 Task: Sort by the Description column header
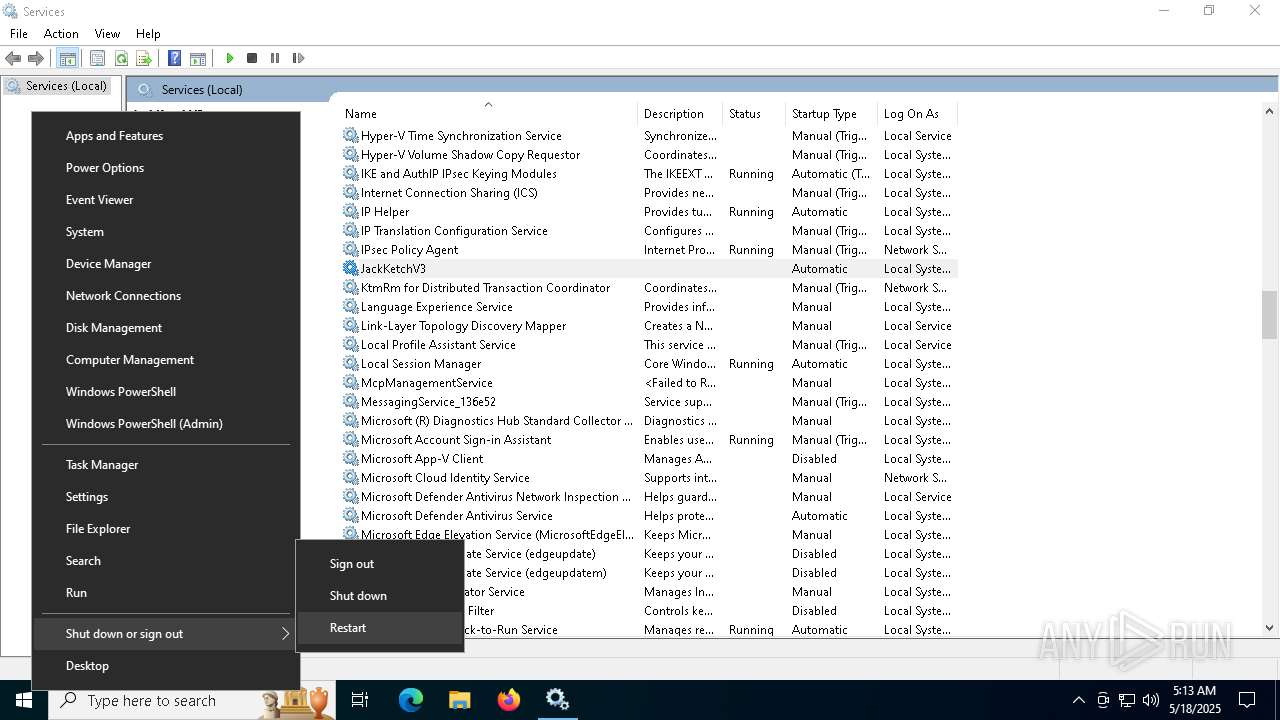(x=680, y=114)
